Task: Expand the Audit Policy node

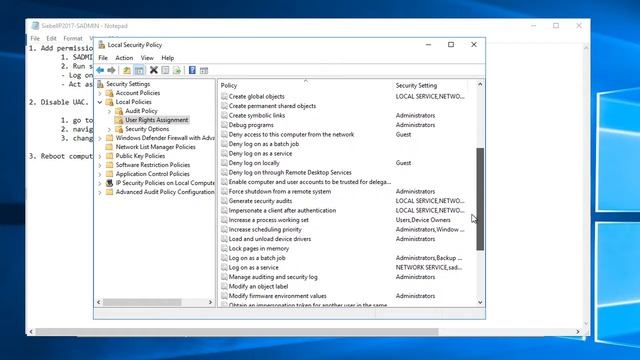Action: [109, 111]
